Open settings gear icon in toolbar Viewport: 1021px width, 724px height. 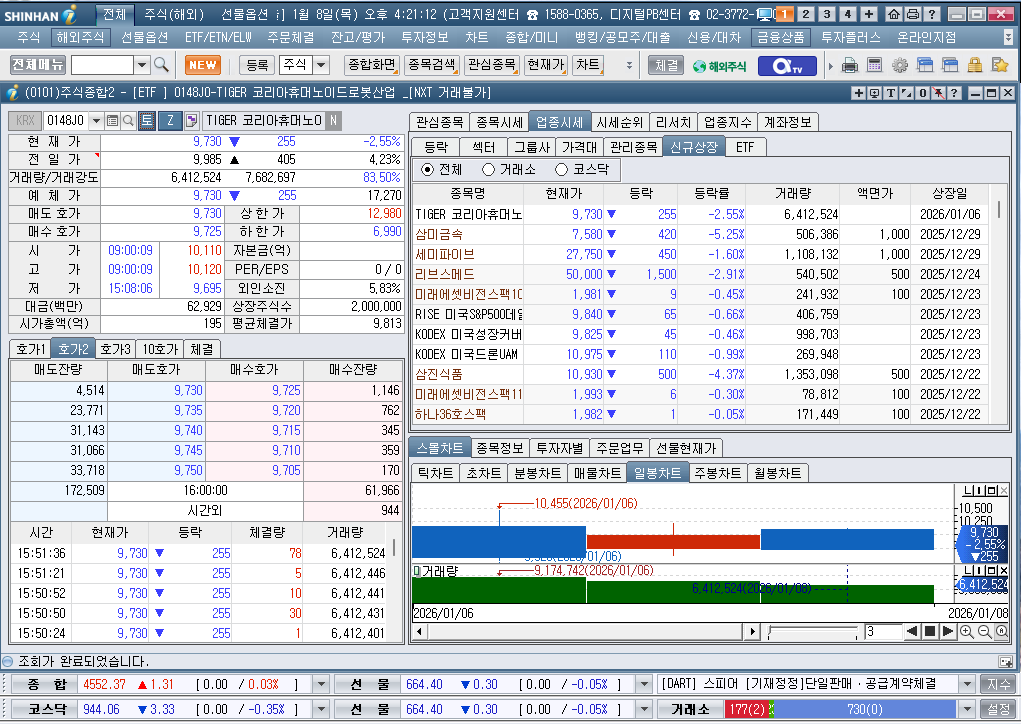coord(900,65)
